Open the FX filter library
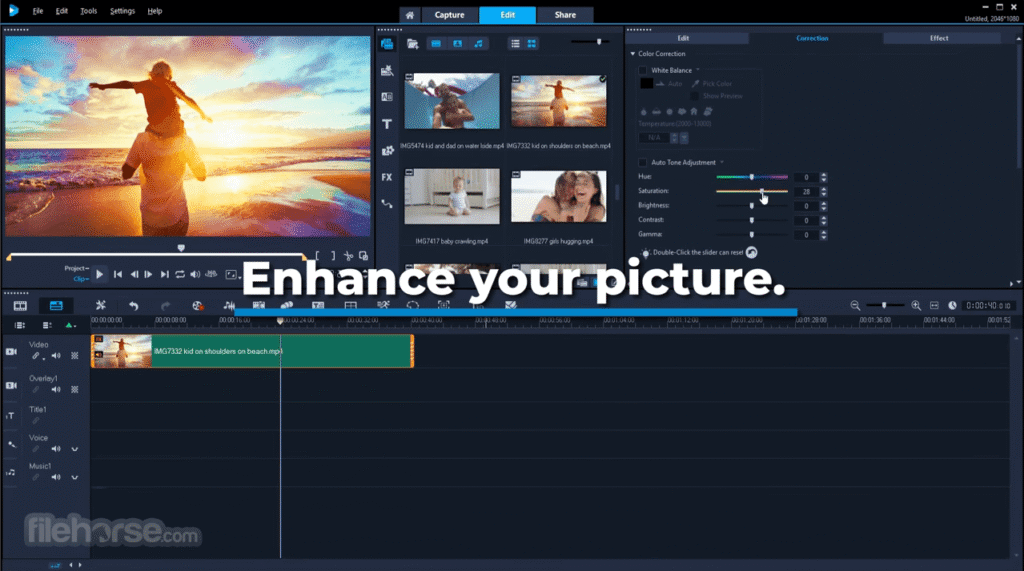 pyautogui.click(x=387, y=177)
